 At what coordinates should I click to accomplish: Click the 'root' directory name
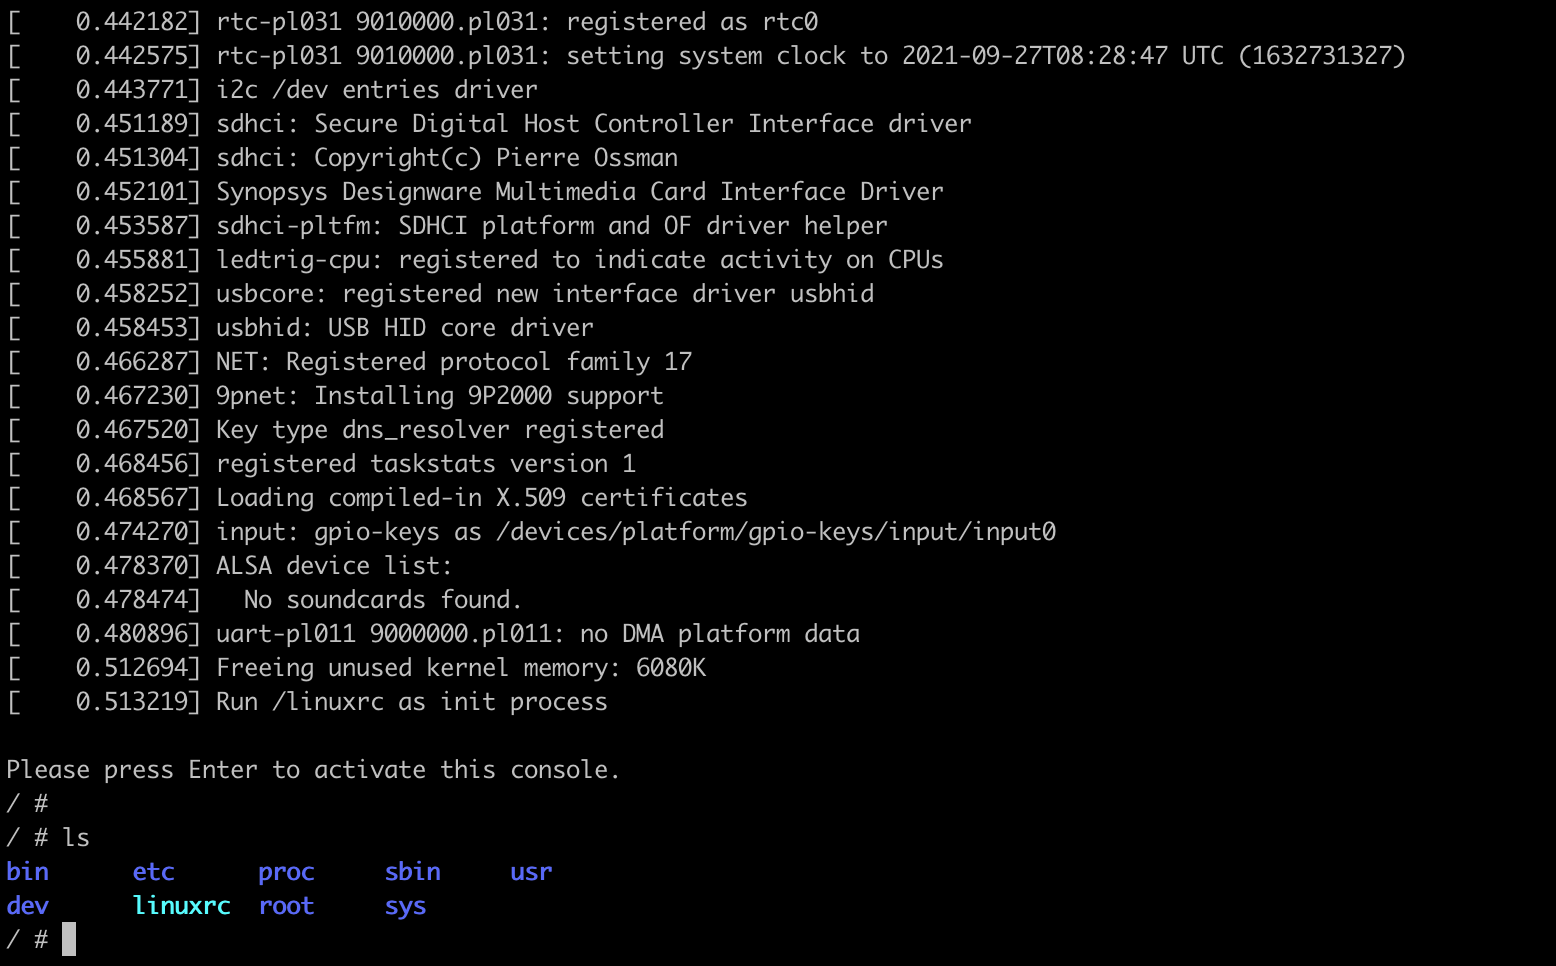tap(286, 906)
